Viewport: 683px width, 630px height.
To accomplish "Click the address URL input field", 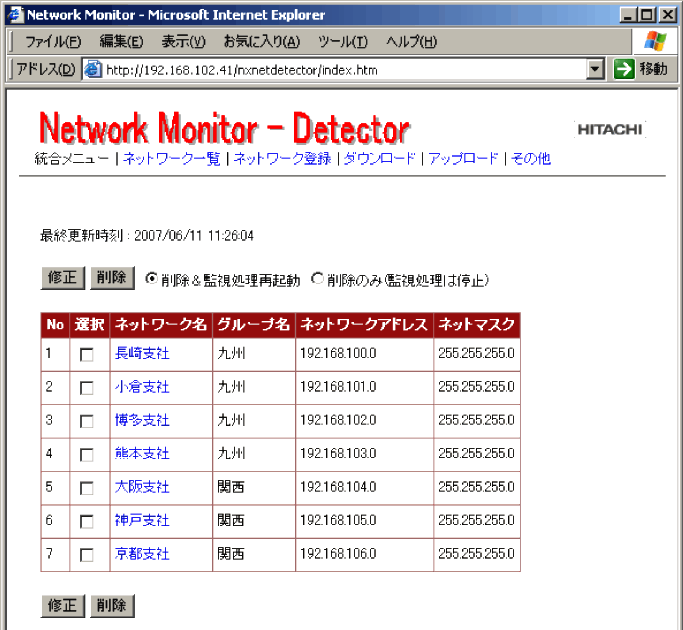I will [344, 70].
